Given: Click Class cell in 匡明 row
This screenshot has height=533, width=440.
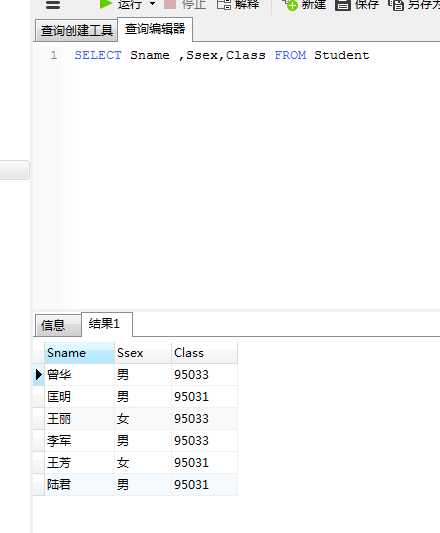Looking at the screenshot, I should [204, 397].
